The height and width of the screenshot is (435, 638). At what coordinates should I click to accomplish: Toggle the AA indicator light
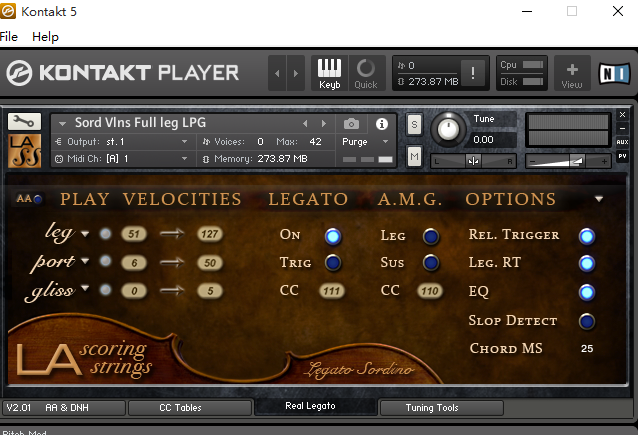[x=37, y=199]
